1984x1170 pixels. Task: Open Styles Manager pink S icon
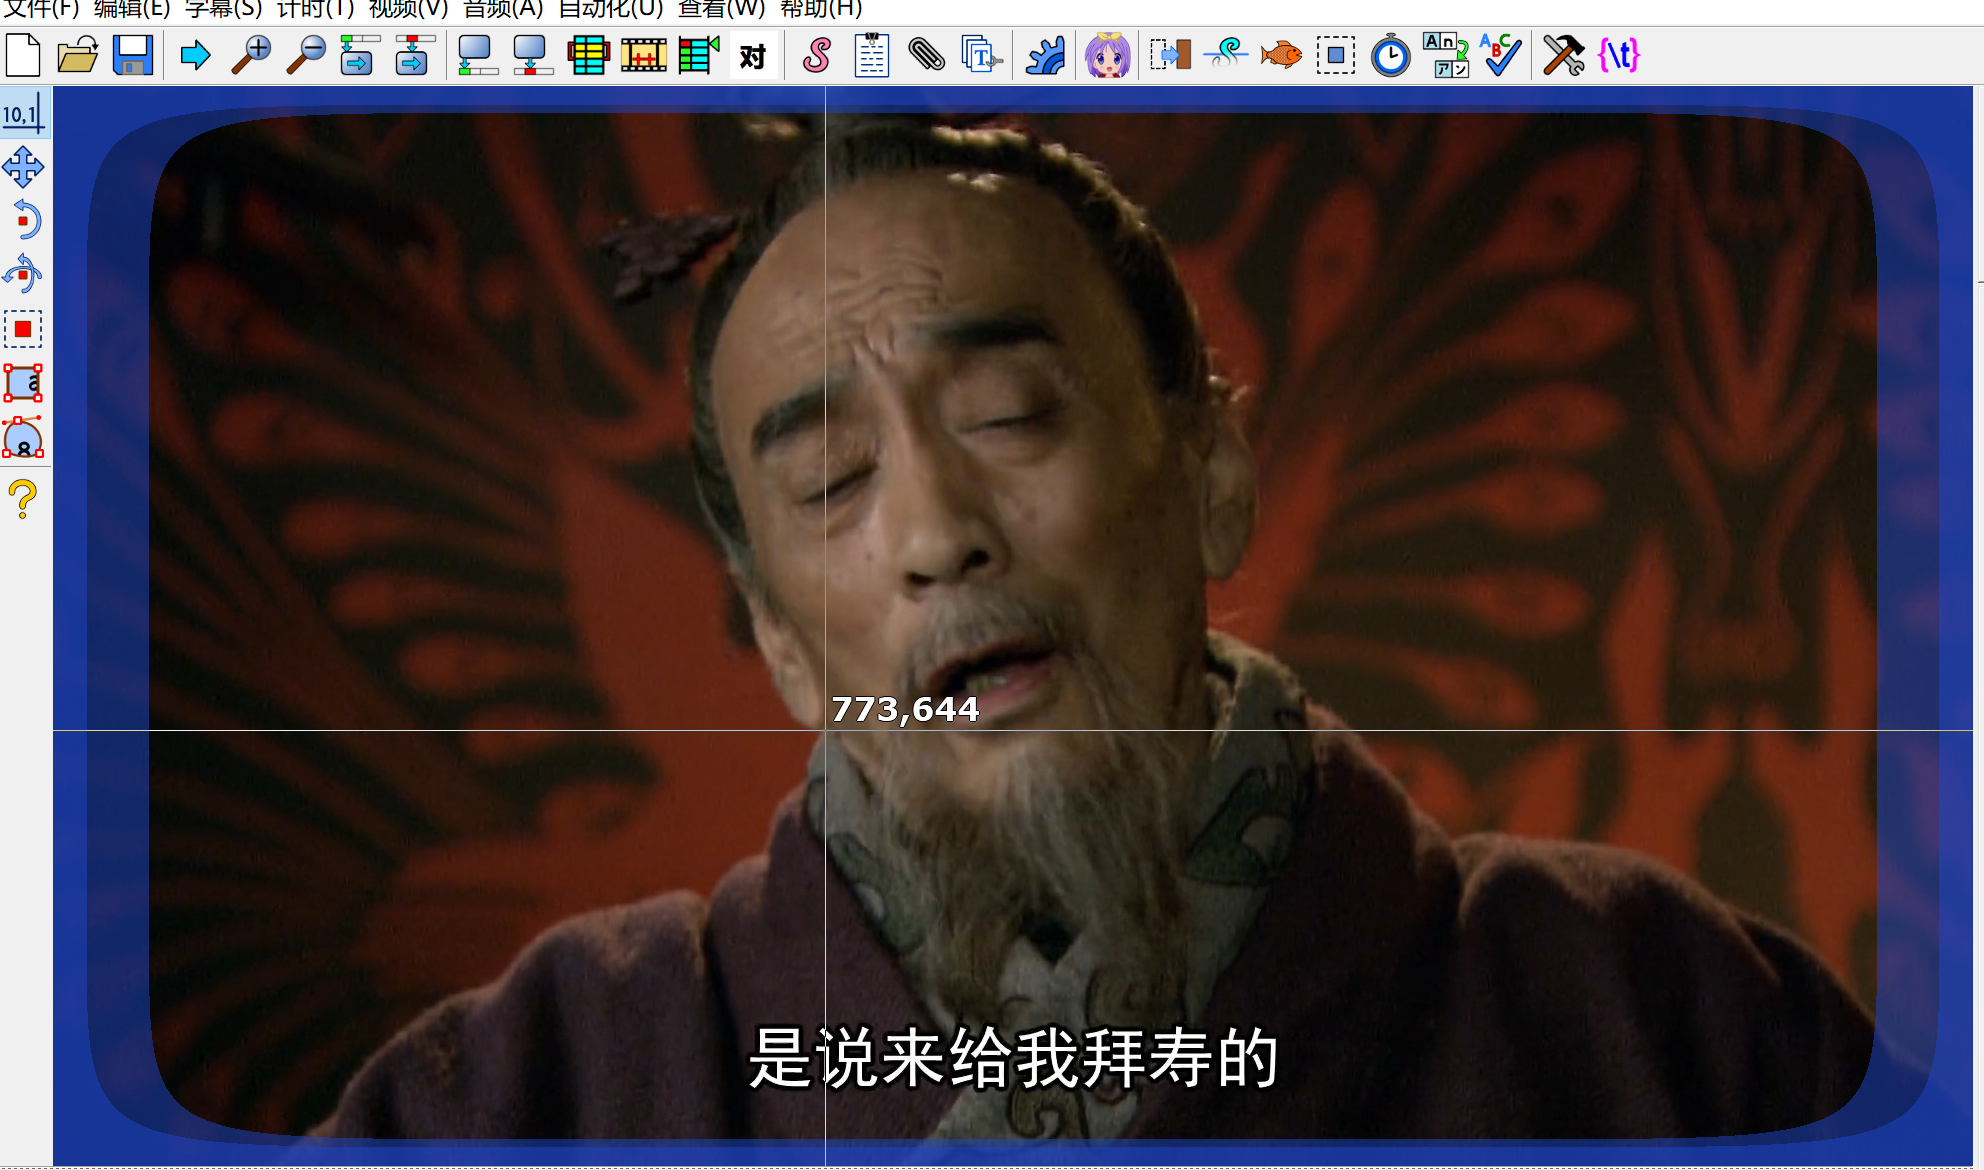click(817, 55)
